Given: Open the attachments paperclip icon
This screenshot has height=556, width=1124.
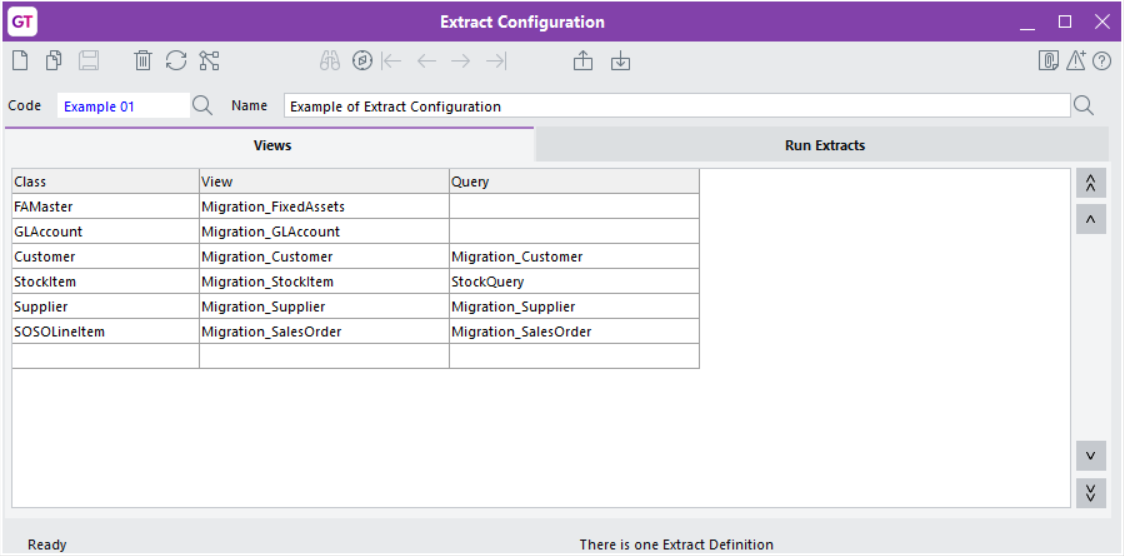Looking at the screenshot, I should point(1049,61).
